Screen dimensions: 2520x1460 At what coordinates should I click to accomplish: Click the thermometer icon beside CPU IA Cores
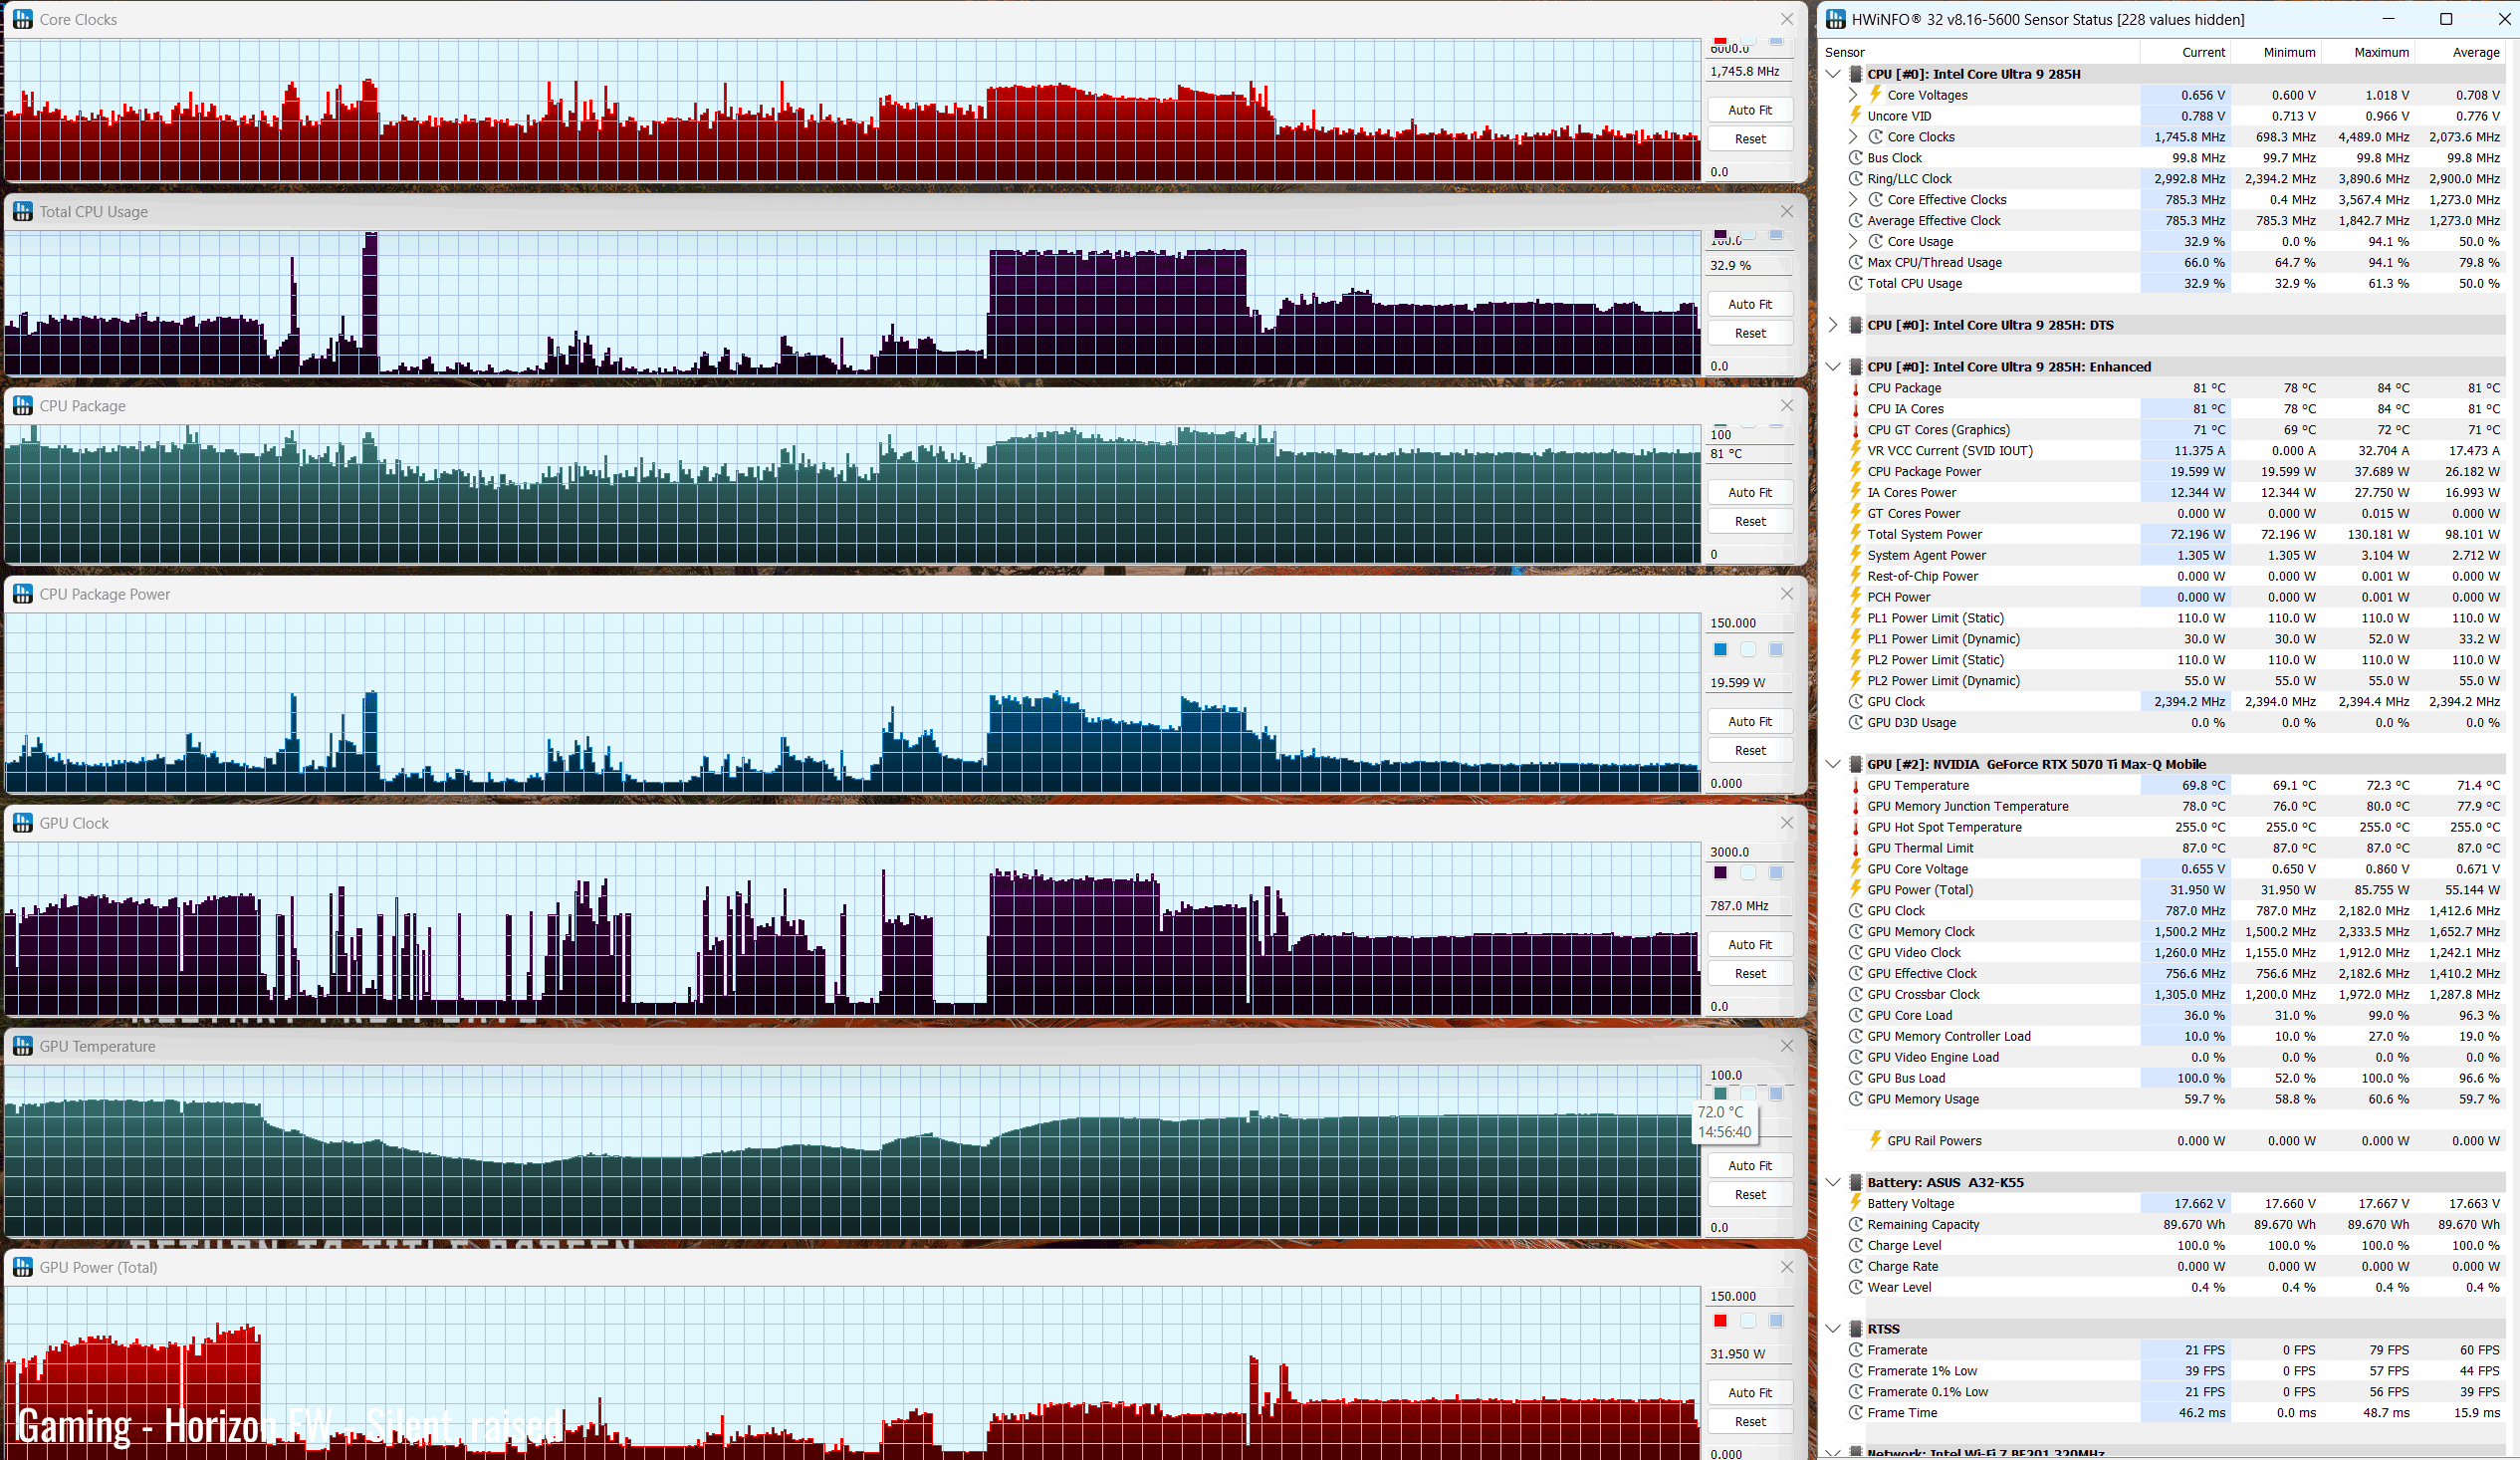point(1855,409)
